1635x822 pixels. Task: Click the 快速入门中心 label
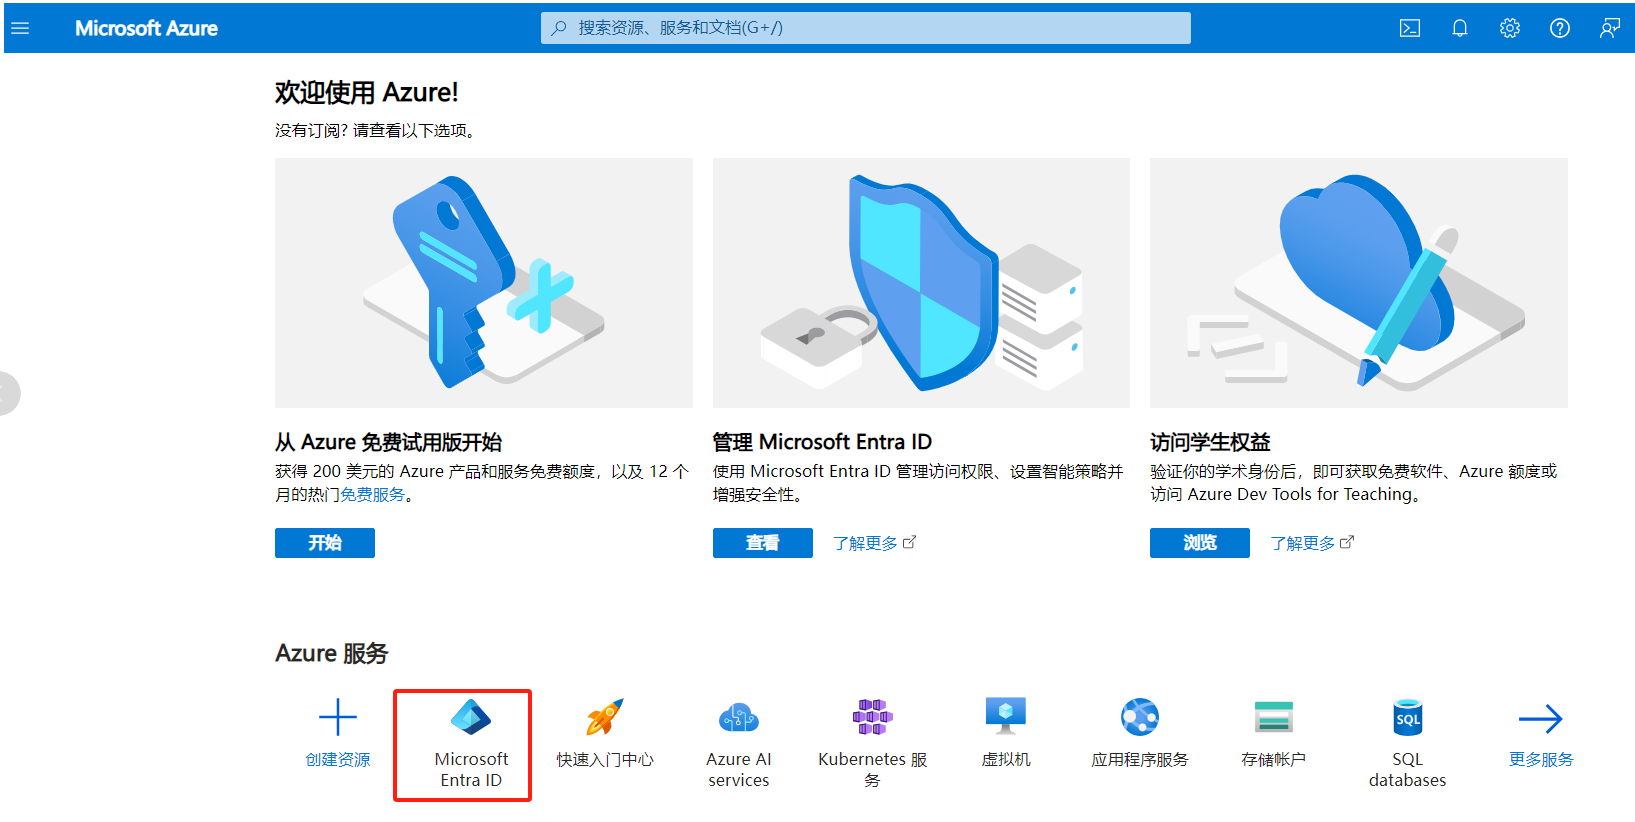(605, 760)
